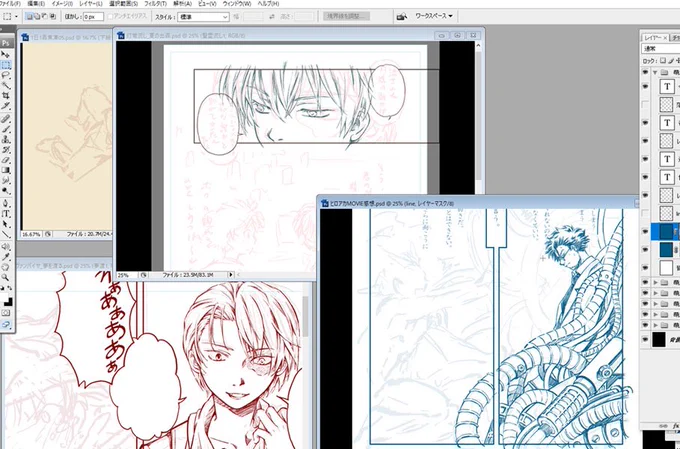Collapse the expanded top layer group
Viewport: 680px width, 449px height.
[x=655, y=72]
